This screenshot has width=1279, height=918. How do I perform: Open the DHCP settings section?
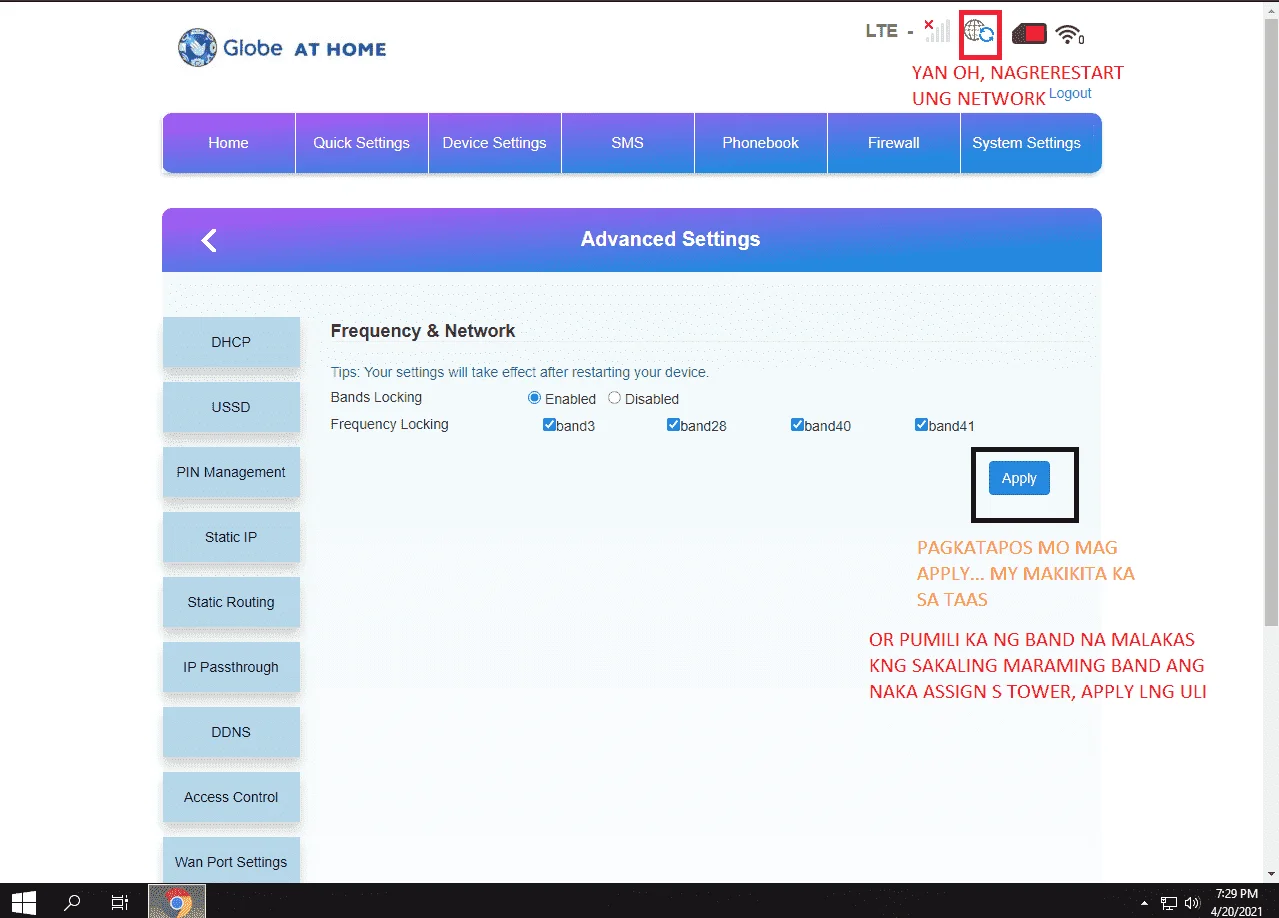(x=231, y=342)
